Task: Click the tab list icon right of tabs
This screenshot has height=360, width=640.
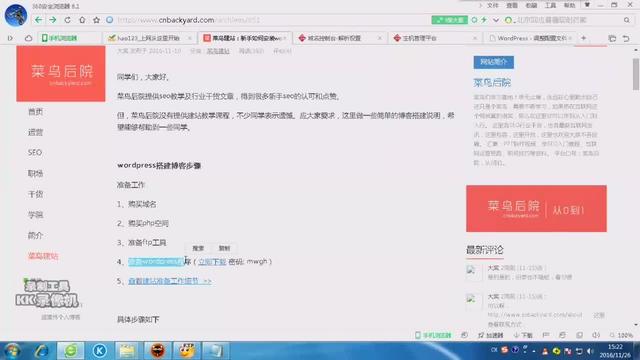Action: [612, 38]
